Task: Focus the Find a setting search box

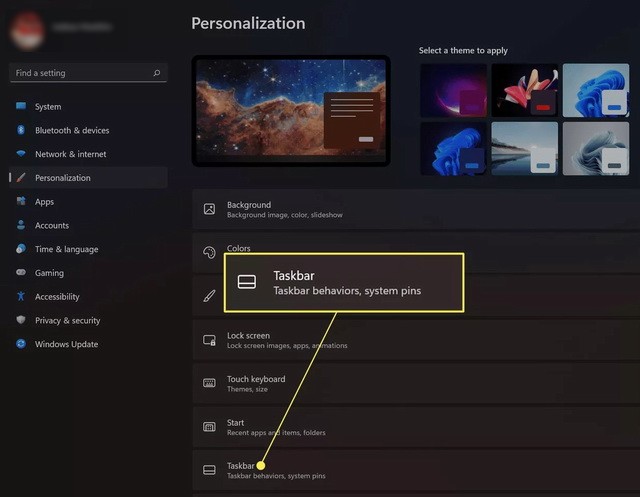Action: [x=88, y=73]
